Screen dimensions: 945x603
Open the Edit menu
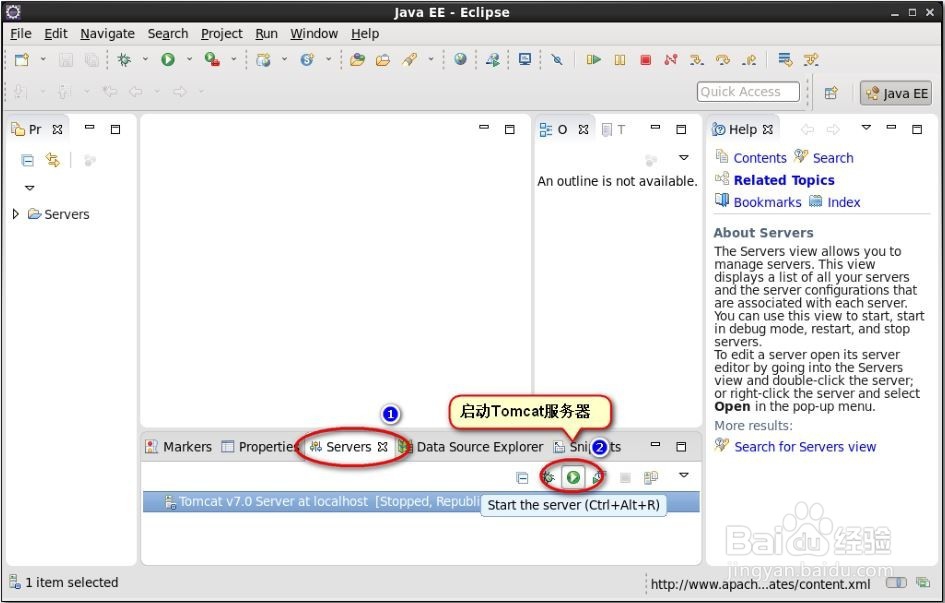pos(56,34)
